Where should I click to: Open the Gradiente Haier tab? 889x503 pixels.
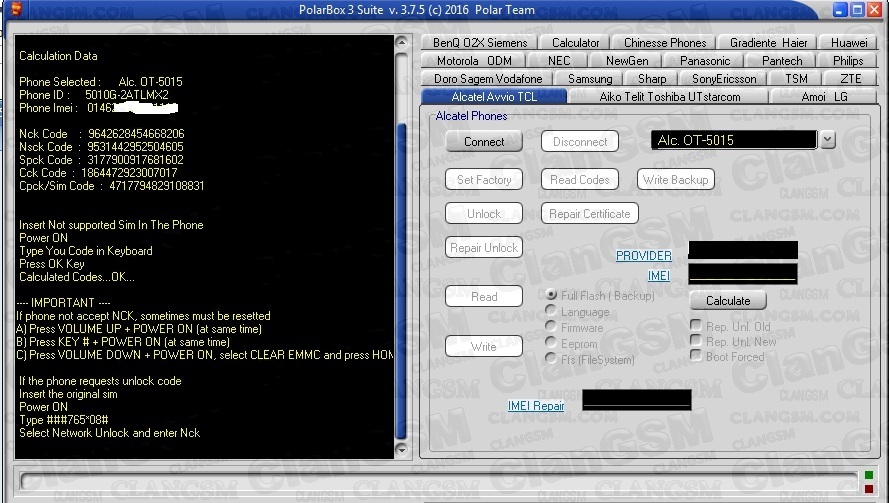(x=768, y=43)
